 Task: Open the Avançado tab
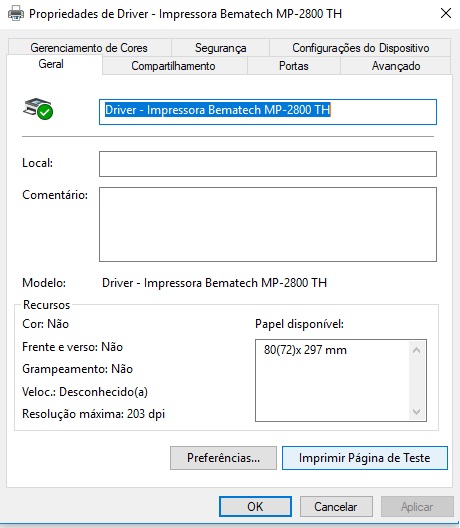click(396, 66)
